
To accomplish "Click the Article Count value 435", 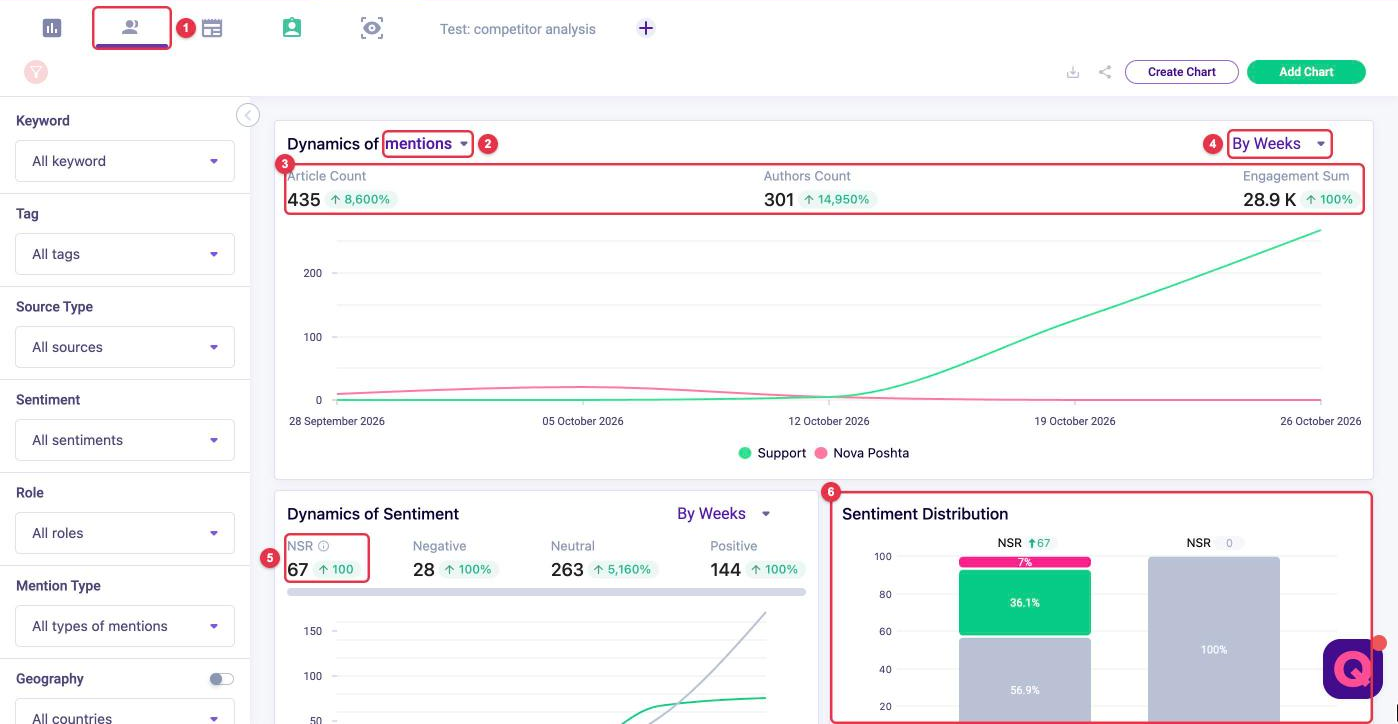I will click(303, 200).
